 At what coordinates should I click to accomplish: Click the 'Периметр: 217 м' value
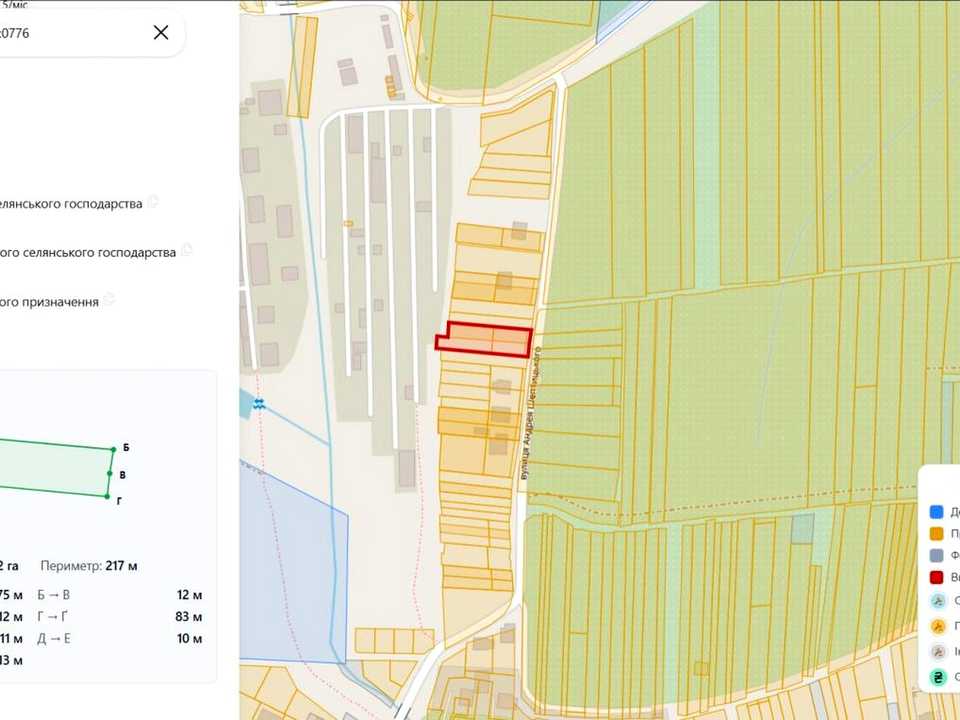tap(89, 566)
